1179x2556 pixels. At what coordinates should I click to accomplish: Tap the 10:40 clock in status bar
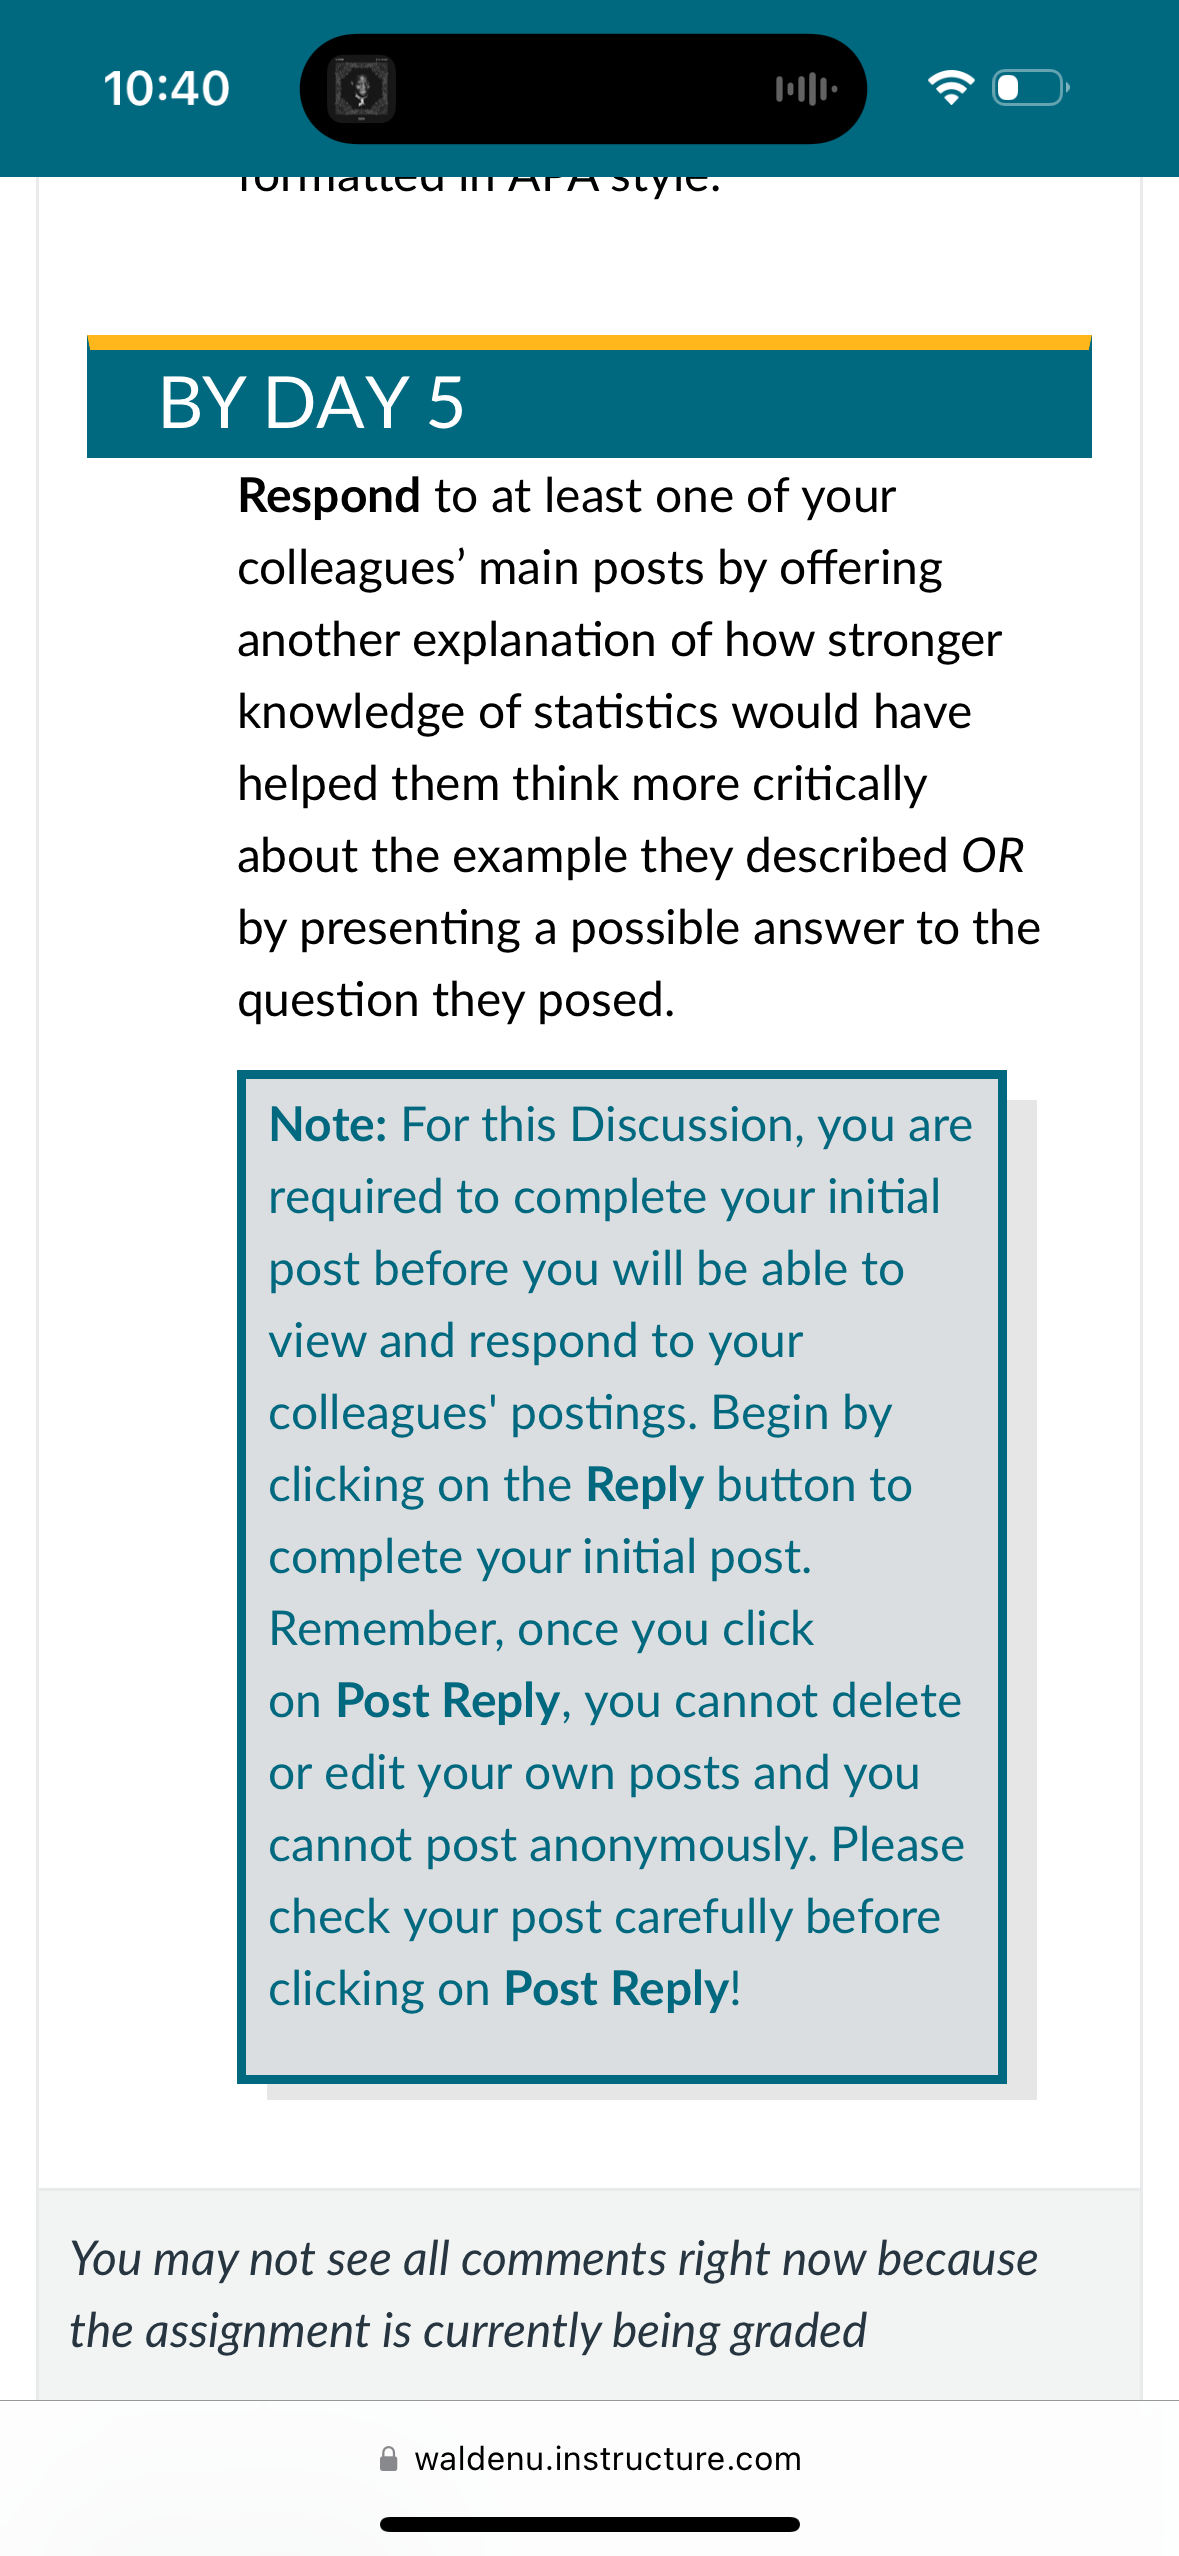167,88
